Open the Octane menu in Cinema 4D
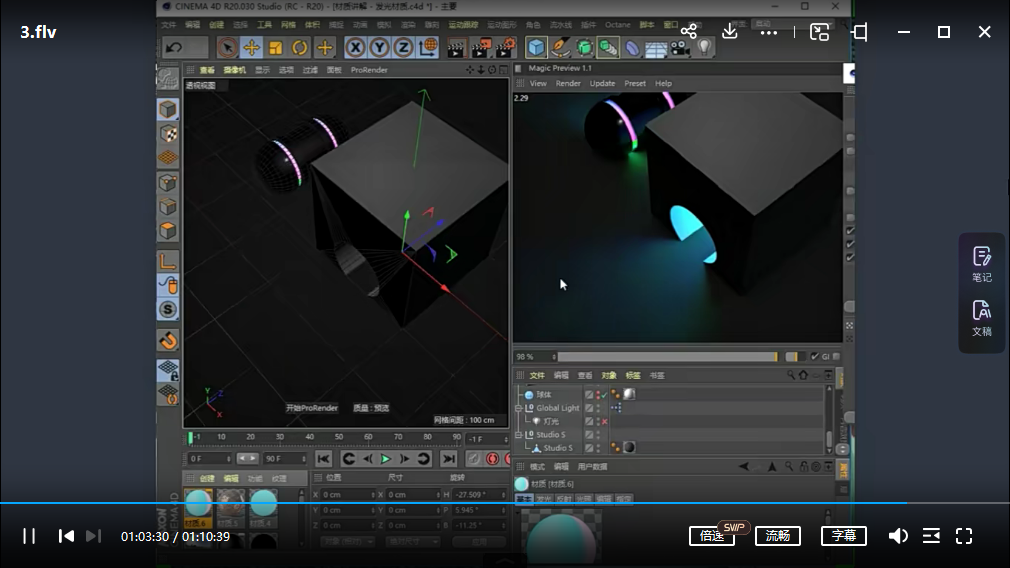This screenshot has height=568, width=1010. tap(618, 25)
